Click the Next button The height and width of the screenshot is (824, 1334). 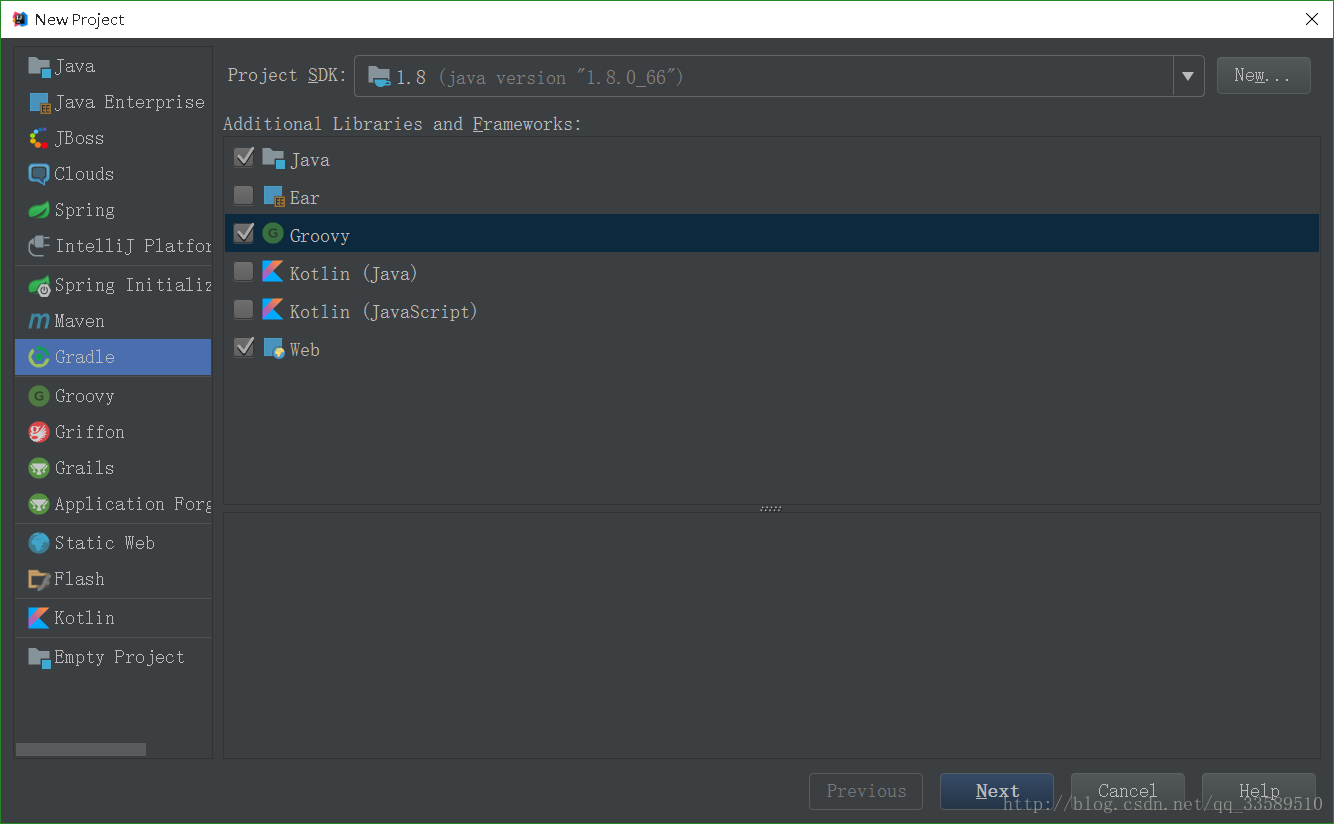(x=997, y=792)
